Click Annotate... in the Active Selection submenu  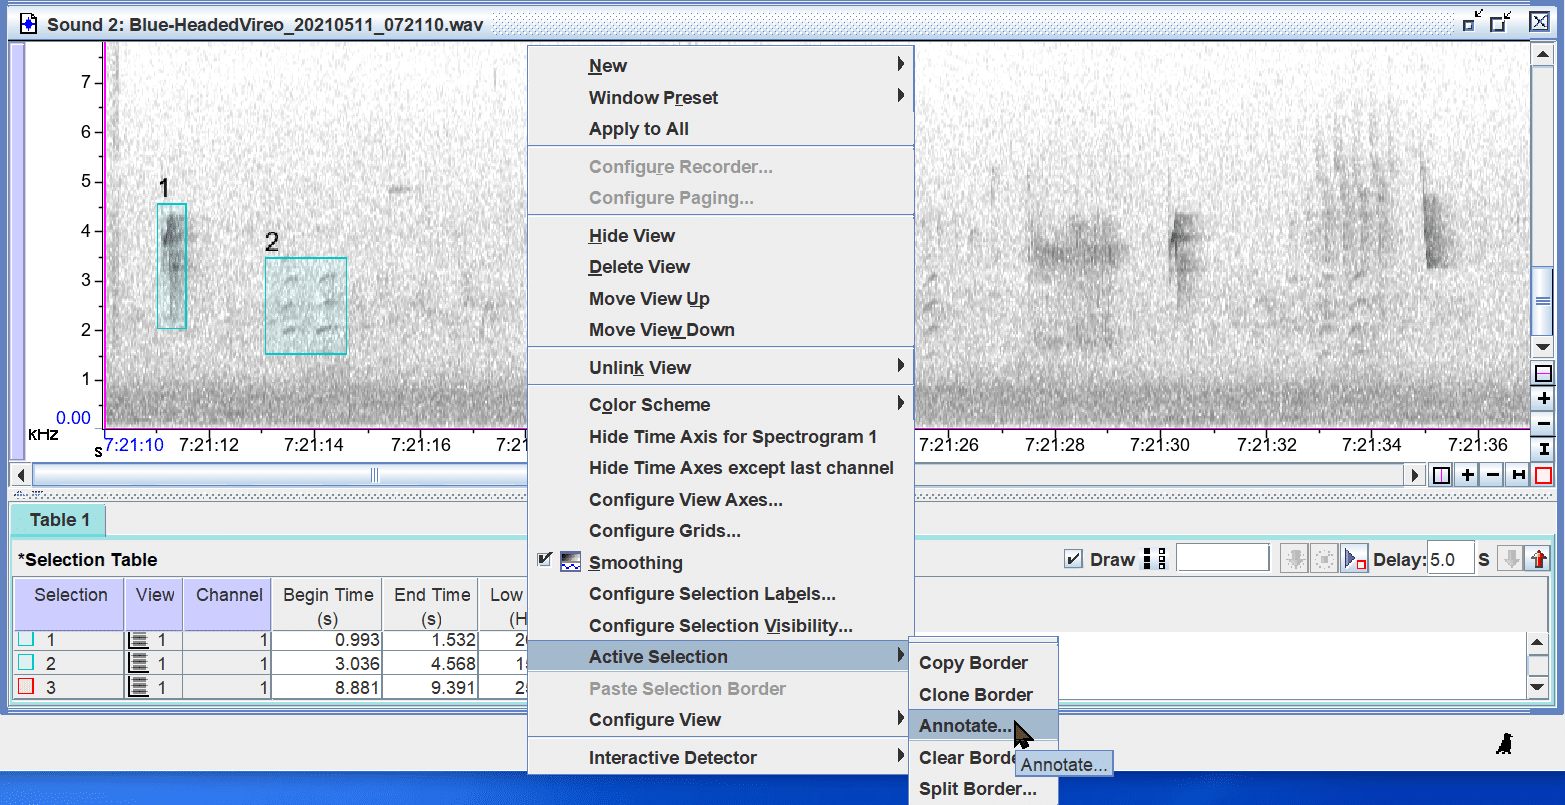click(982, 725)
